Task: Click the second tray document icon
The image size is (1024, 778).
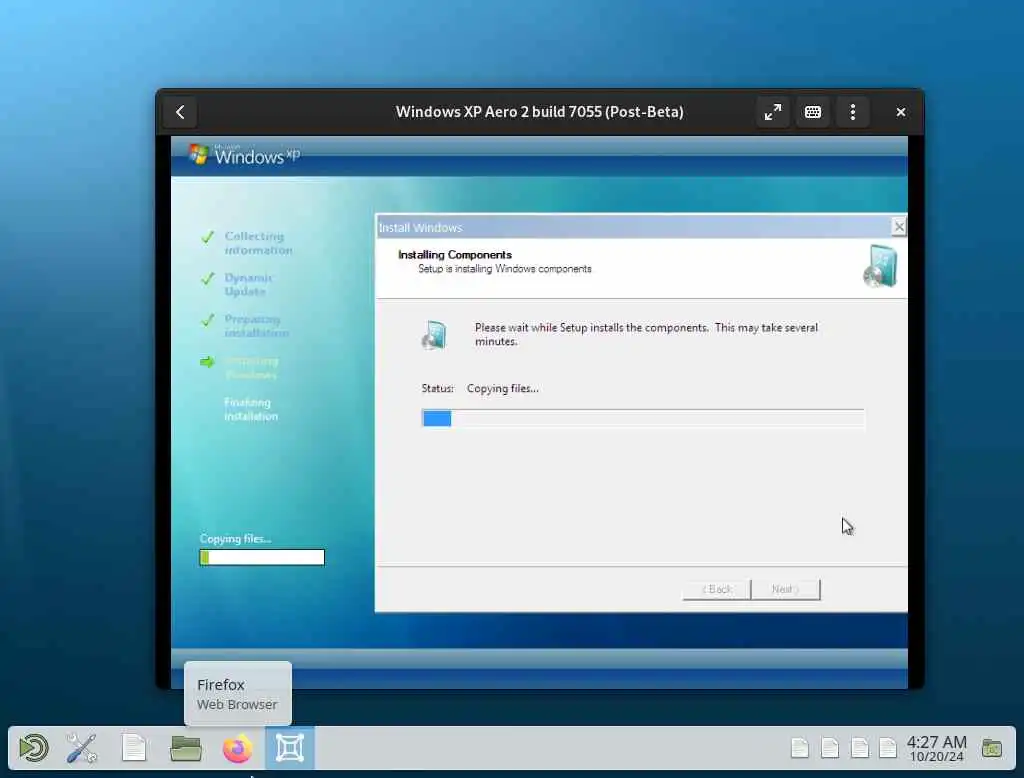Action: [x=829, y=748]
